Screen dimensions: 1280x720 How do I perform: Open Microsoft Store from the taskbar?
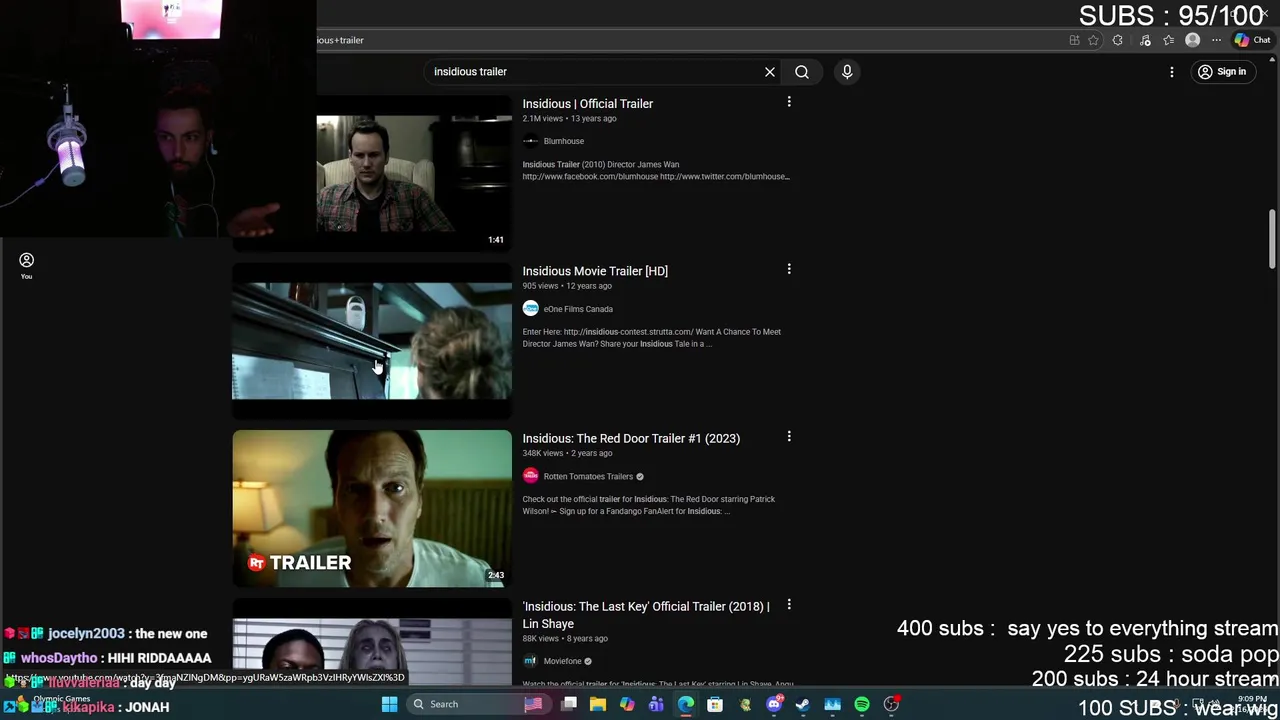(715, 704)
